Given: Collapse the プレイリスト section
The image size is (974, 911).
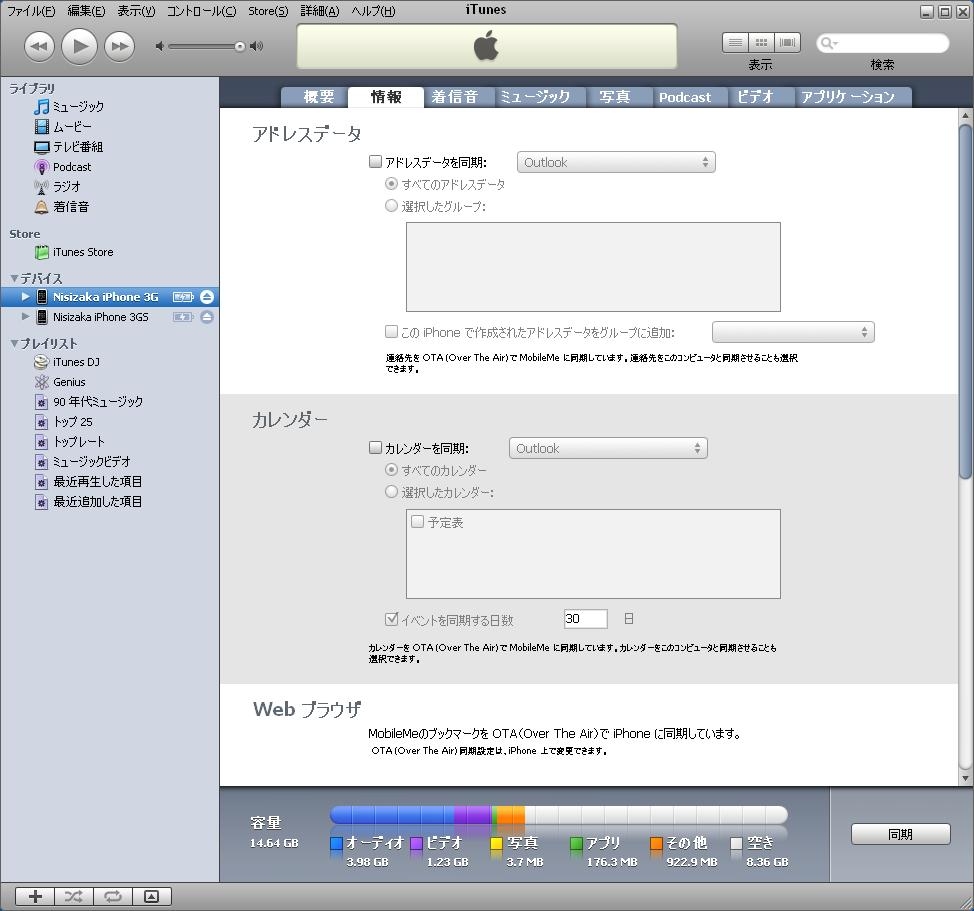Looking at the screenshot, I should (14, 343).
